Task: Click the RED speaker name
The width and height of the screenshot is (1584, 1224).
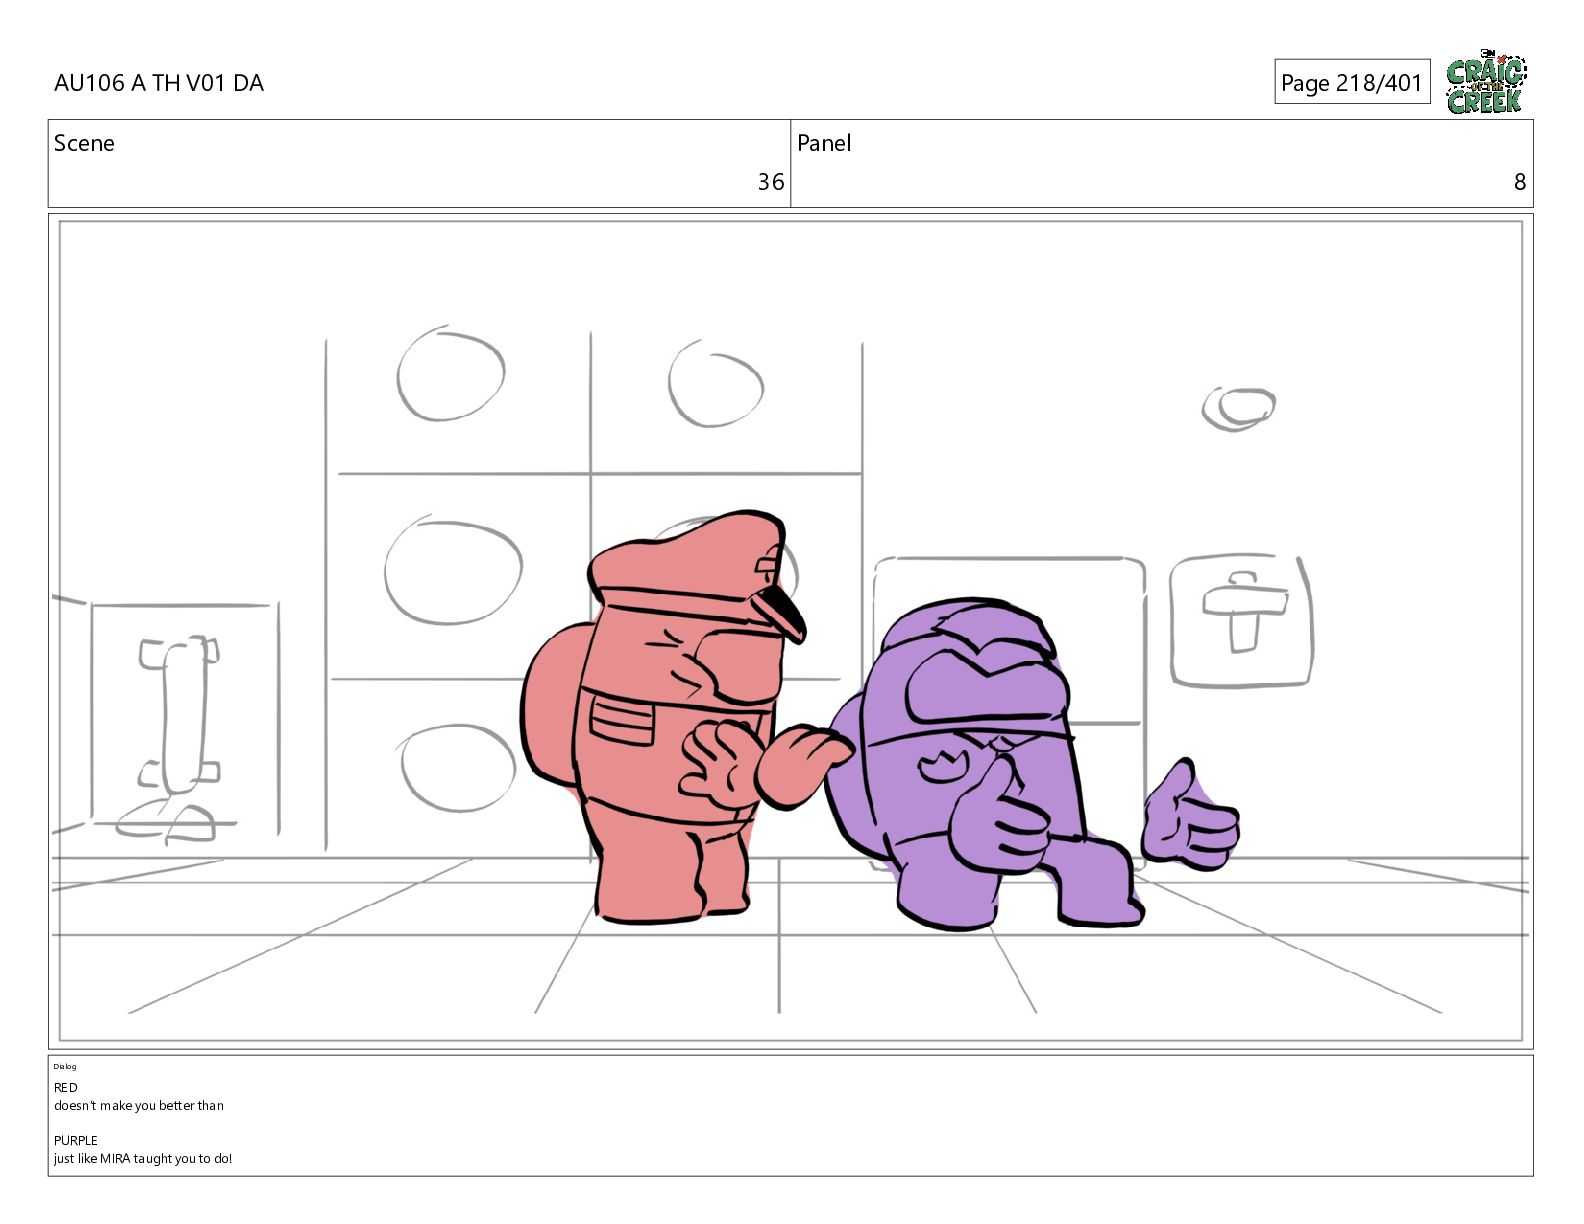Action: click(66, 1087)
